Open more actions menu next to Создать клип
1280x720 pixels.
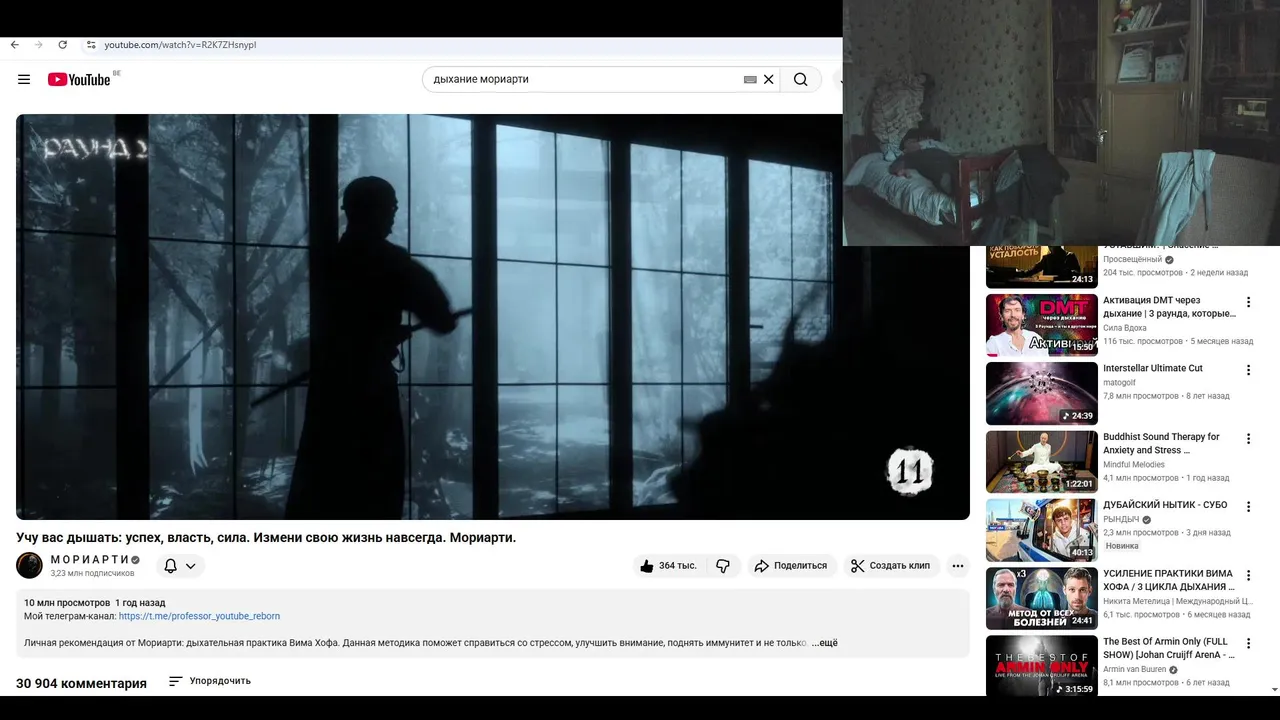958,566
